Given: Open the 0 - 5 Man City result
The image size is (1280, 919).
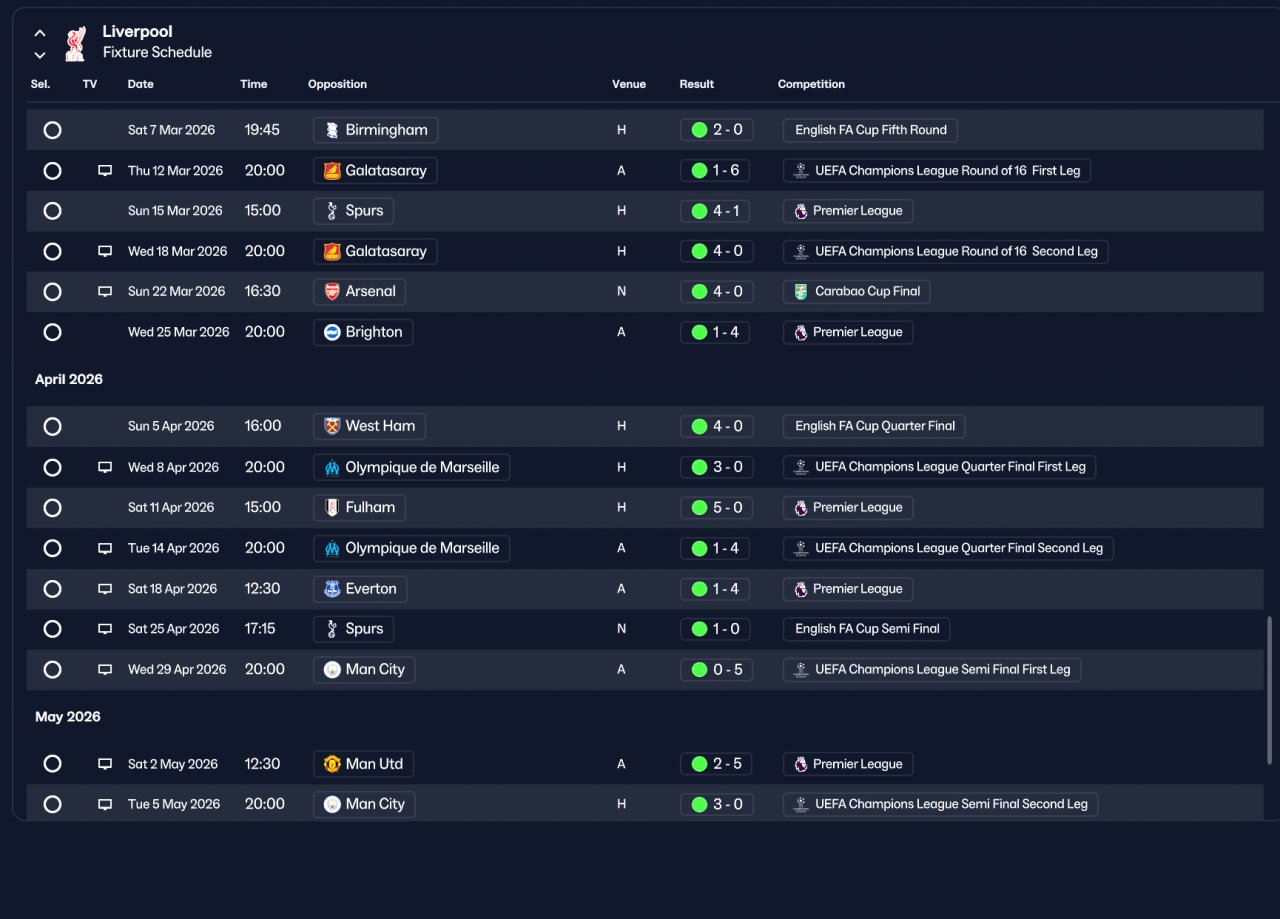Looking at the screenshot, I should 716,670.
